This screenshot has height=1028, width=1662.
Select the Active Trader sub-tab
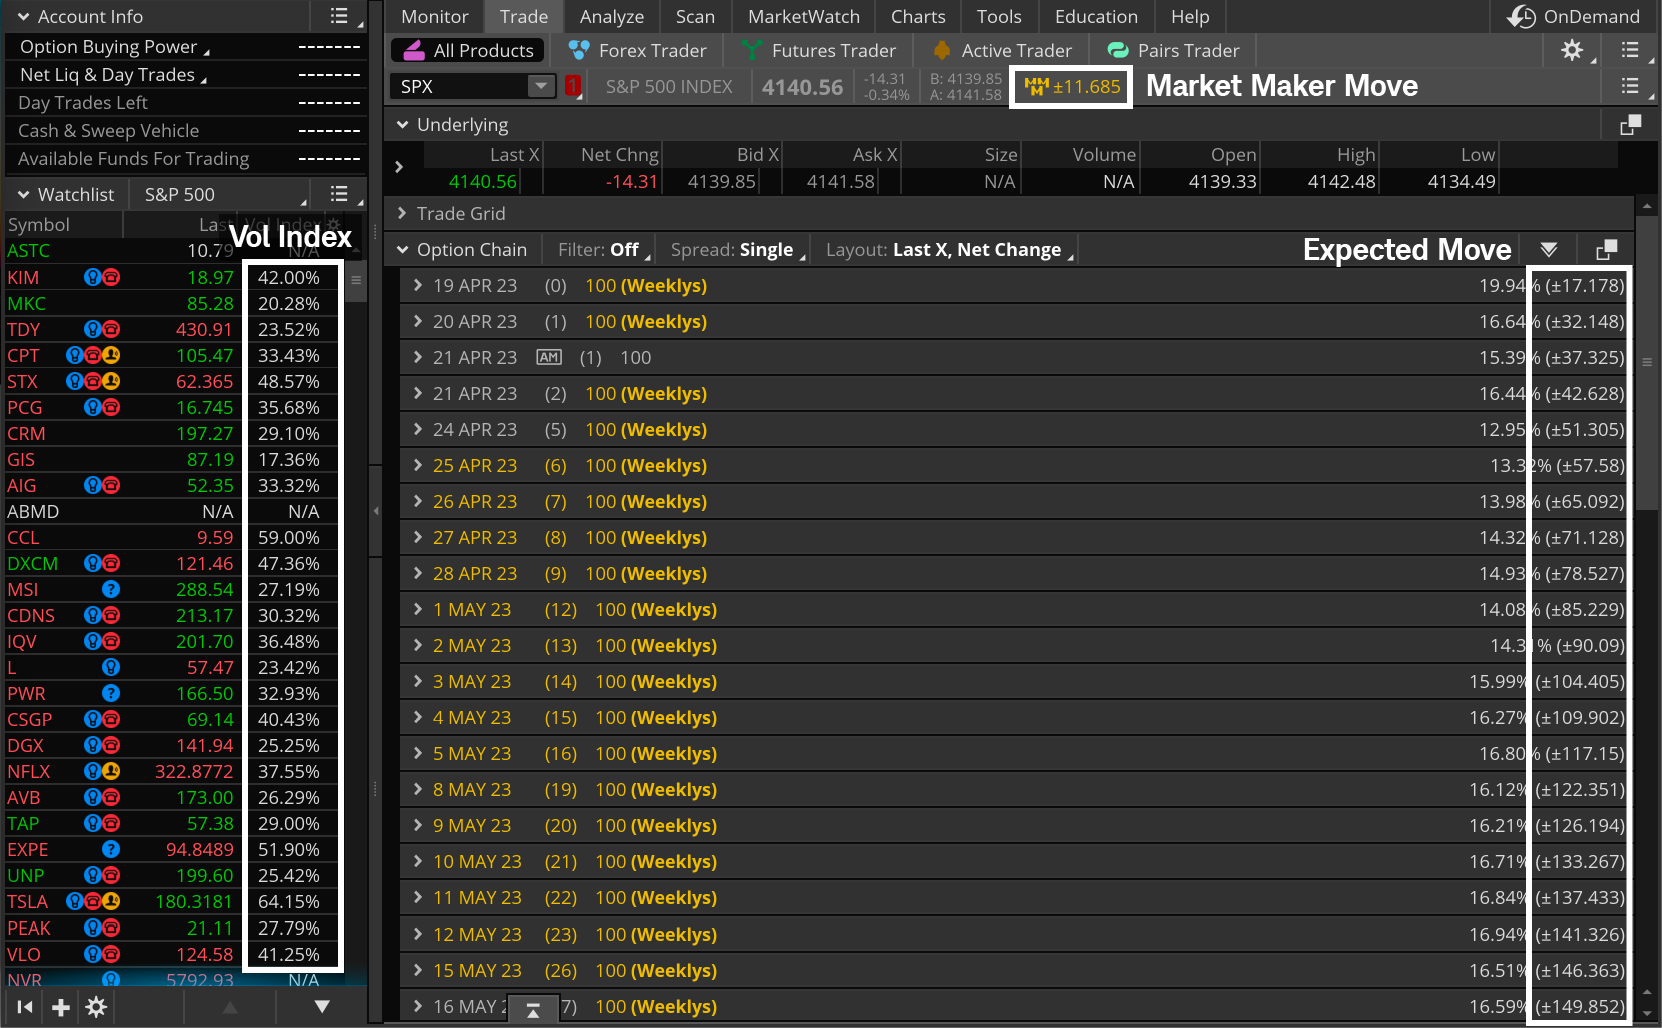[x=1002, y=50]
